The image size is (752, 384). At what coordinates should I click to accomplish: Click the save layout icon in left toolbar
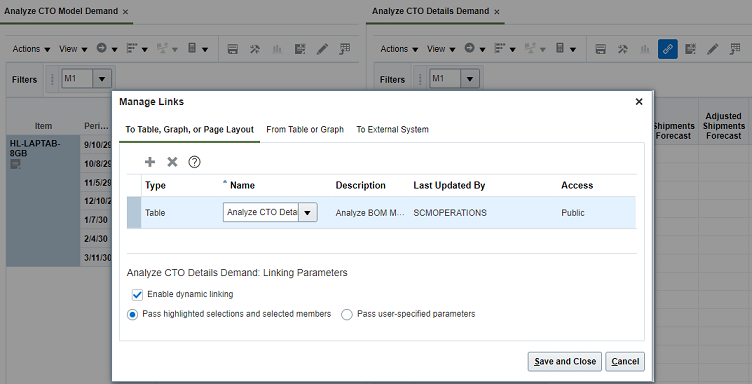point(233,49)
